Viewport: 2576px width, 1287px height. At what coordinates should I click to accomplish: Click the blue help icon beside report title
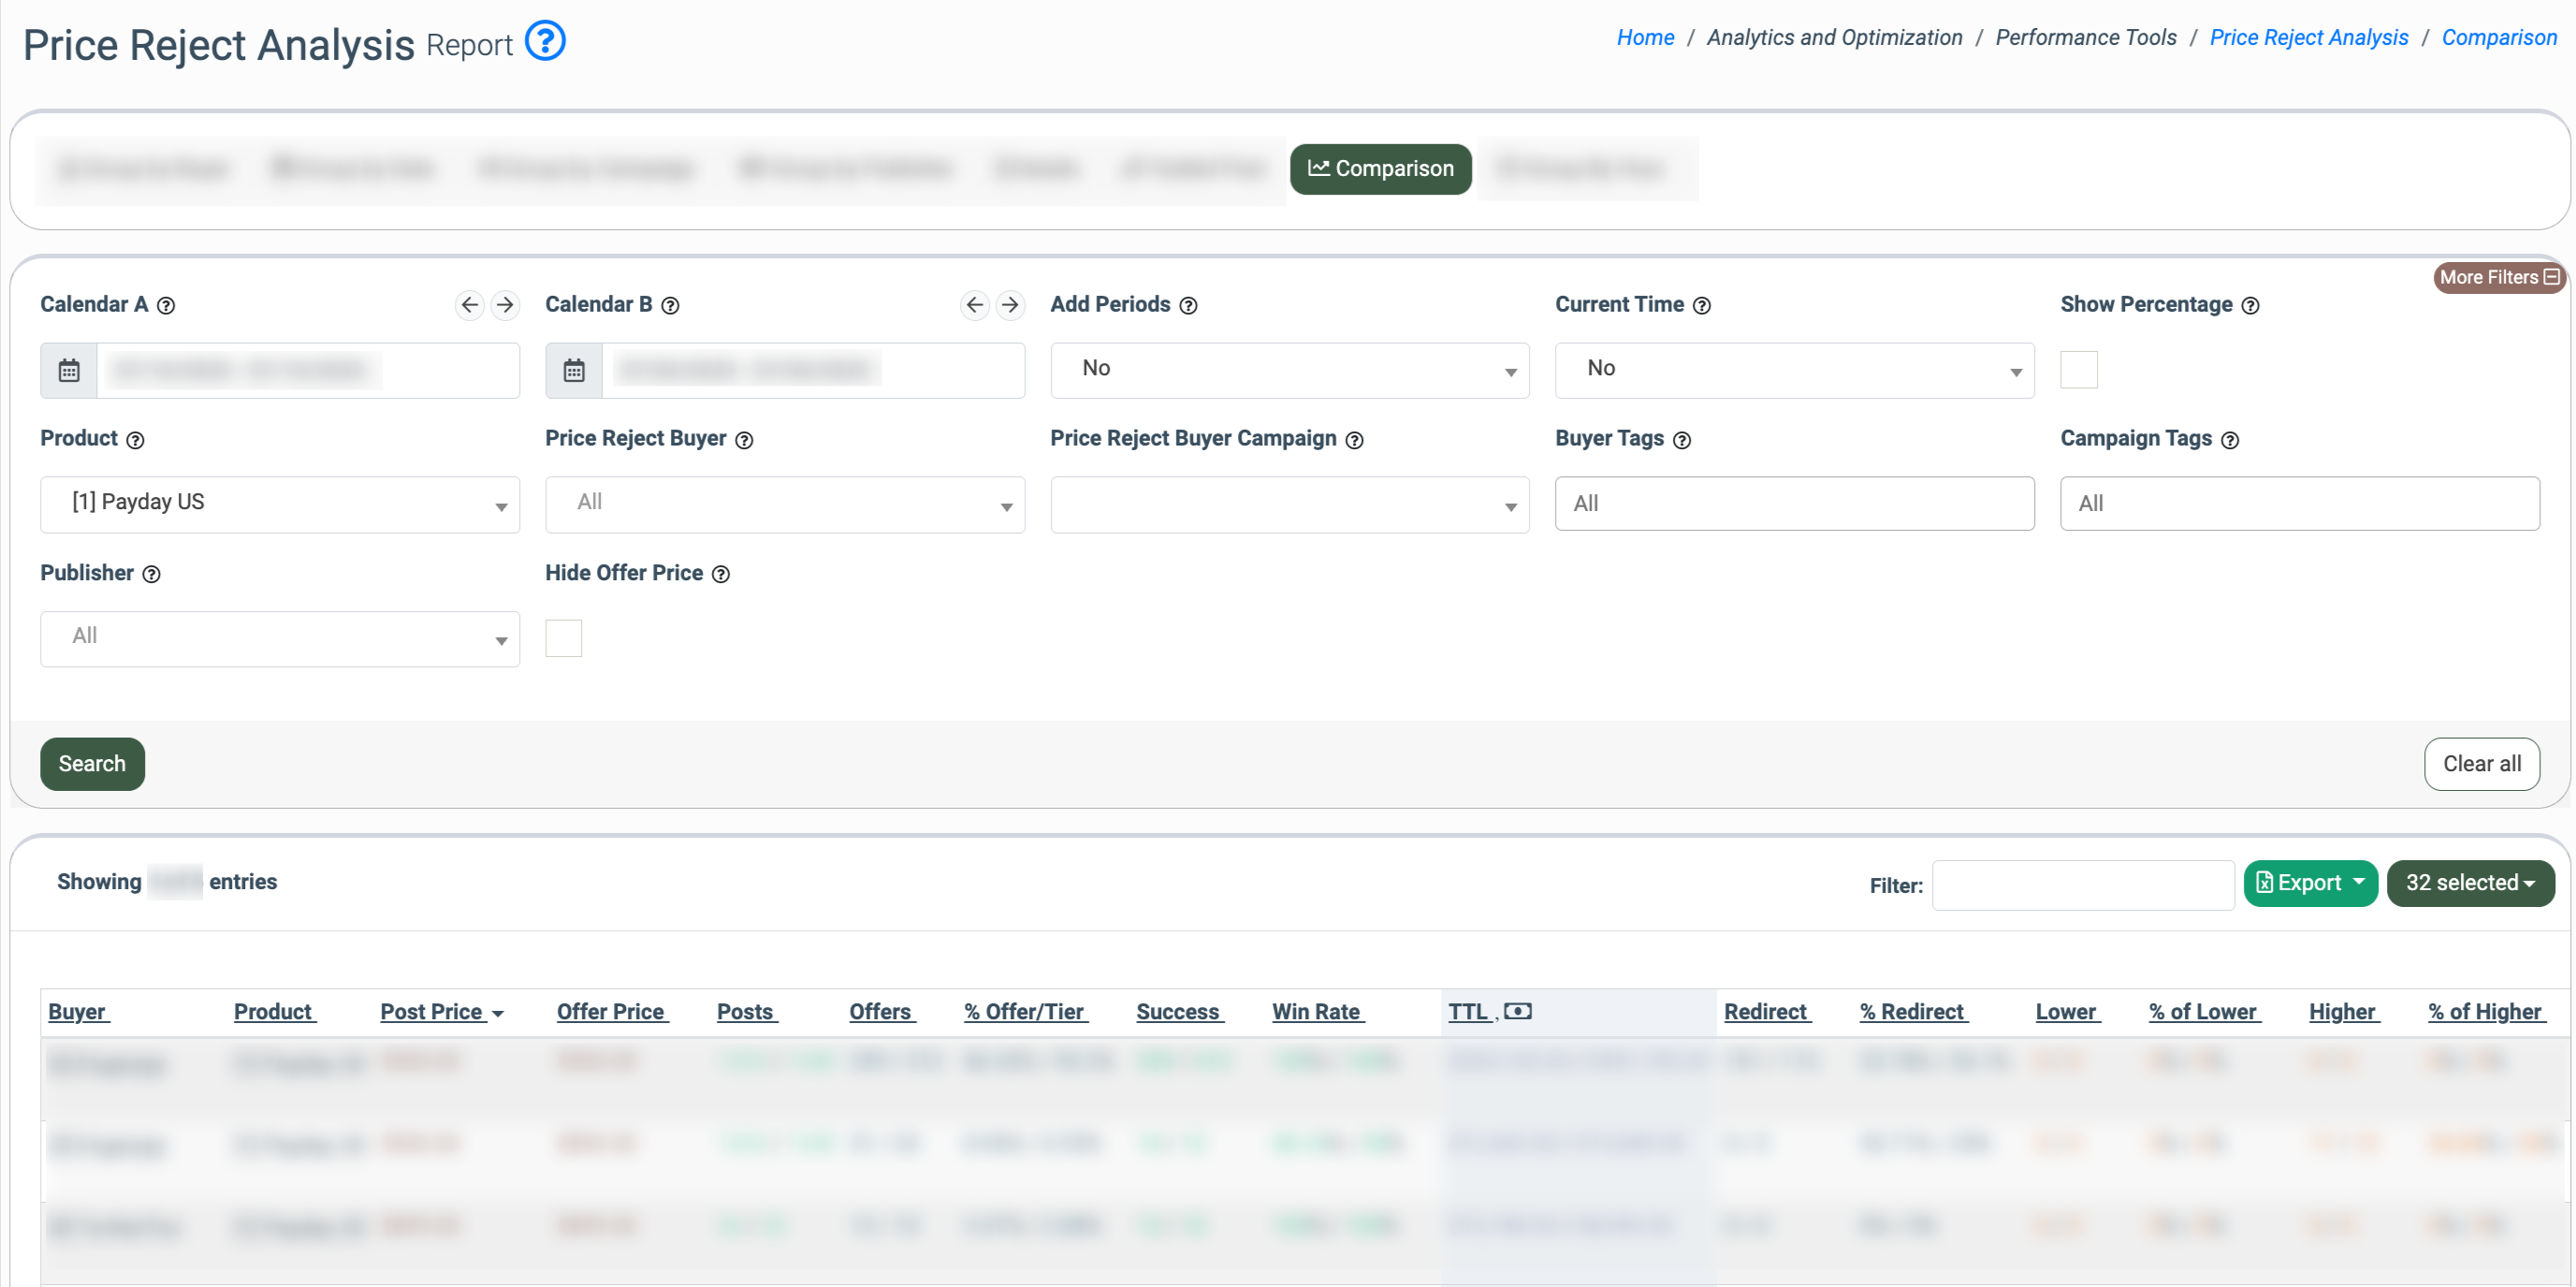545,41
